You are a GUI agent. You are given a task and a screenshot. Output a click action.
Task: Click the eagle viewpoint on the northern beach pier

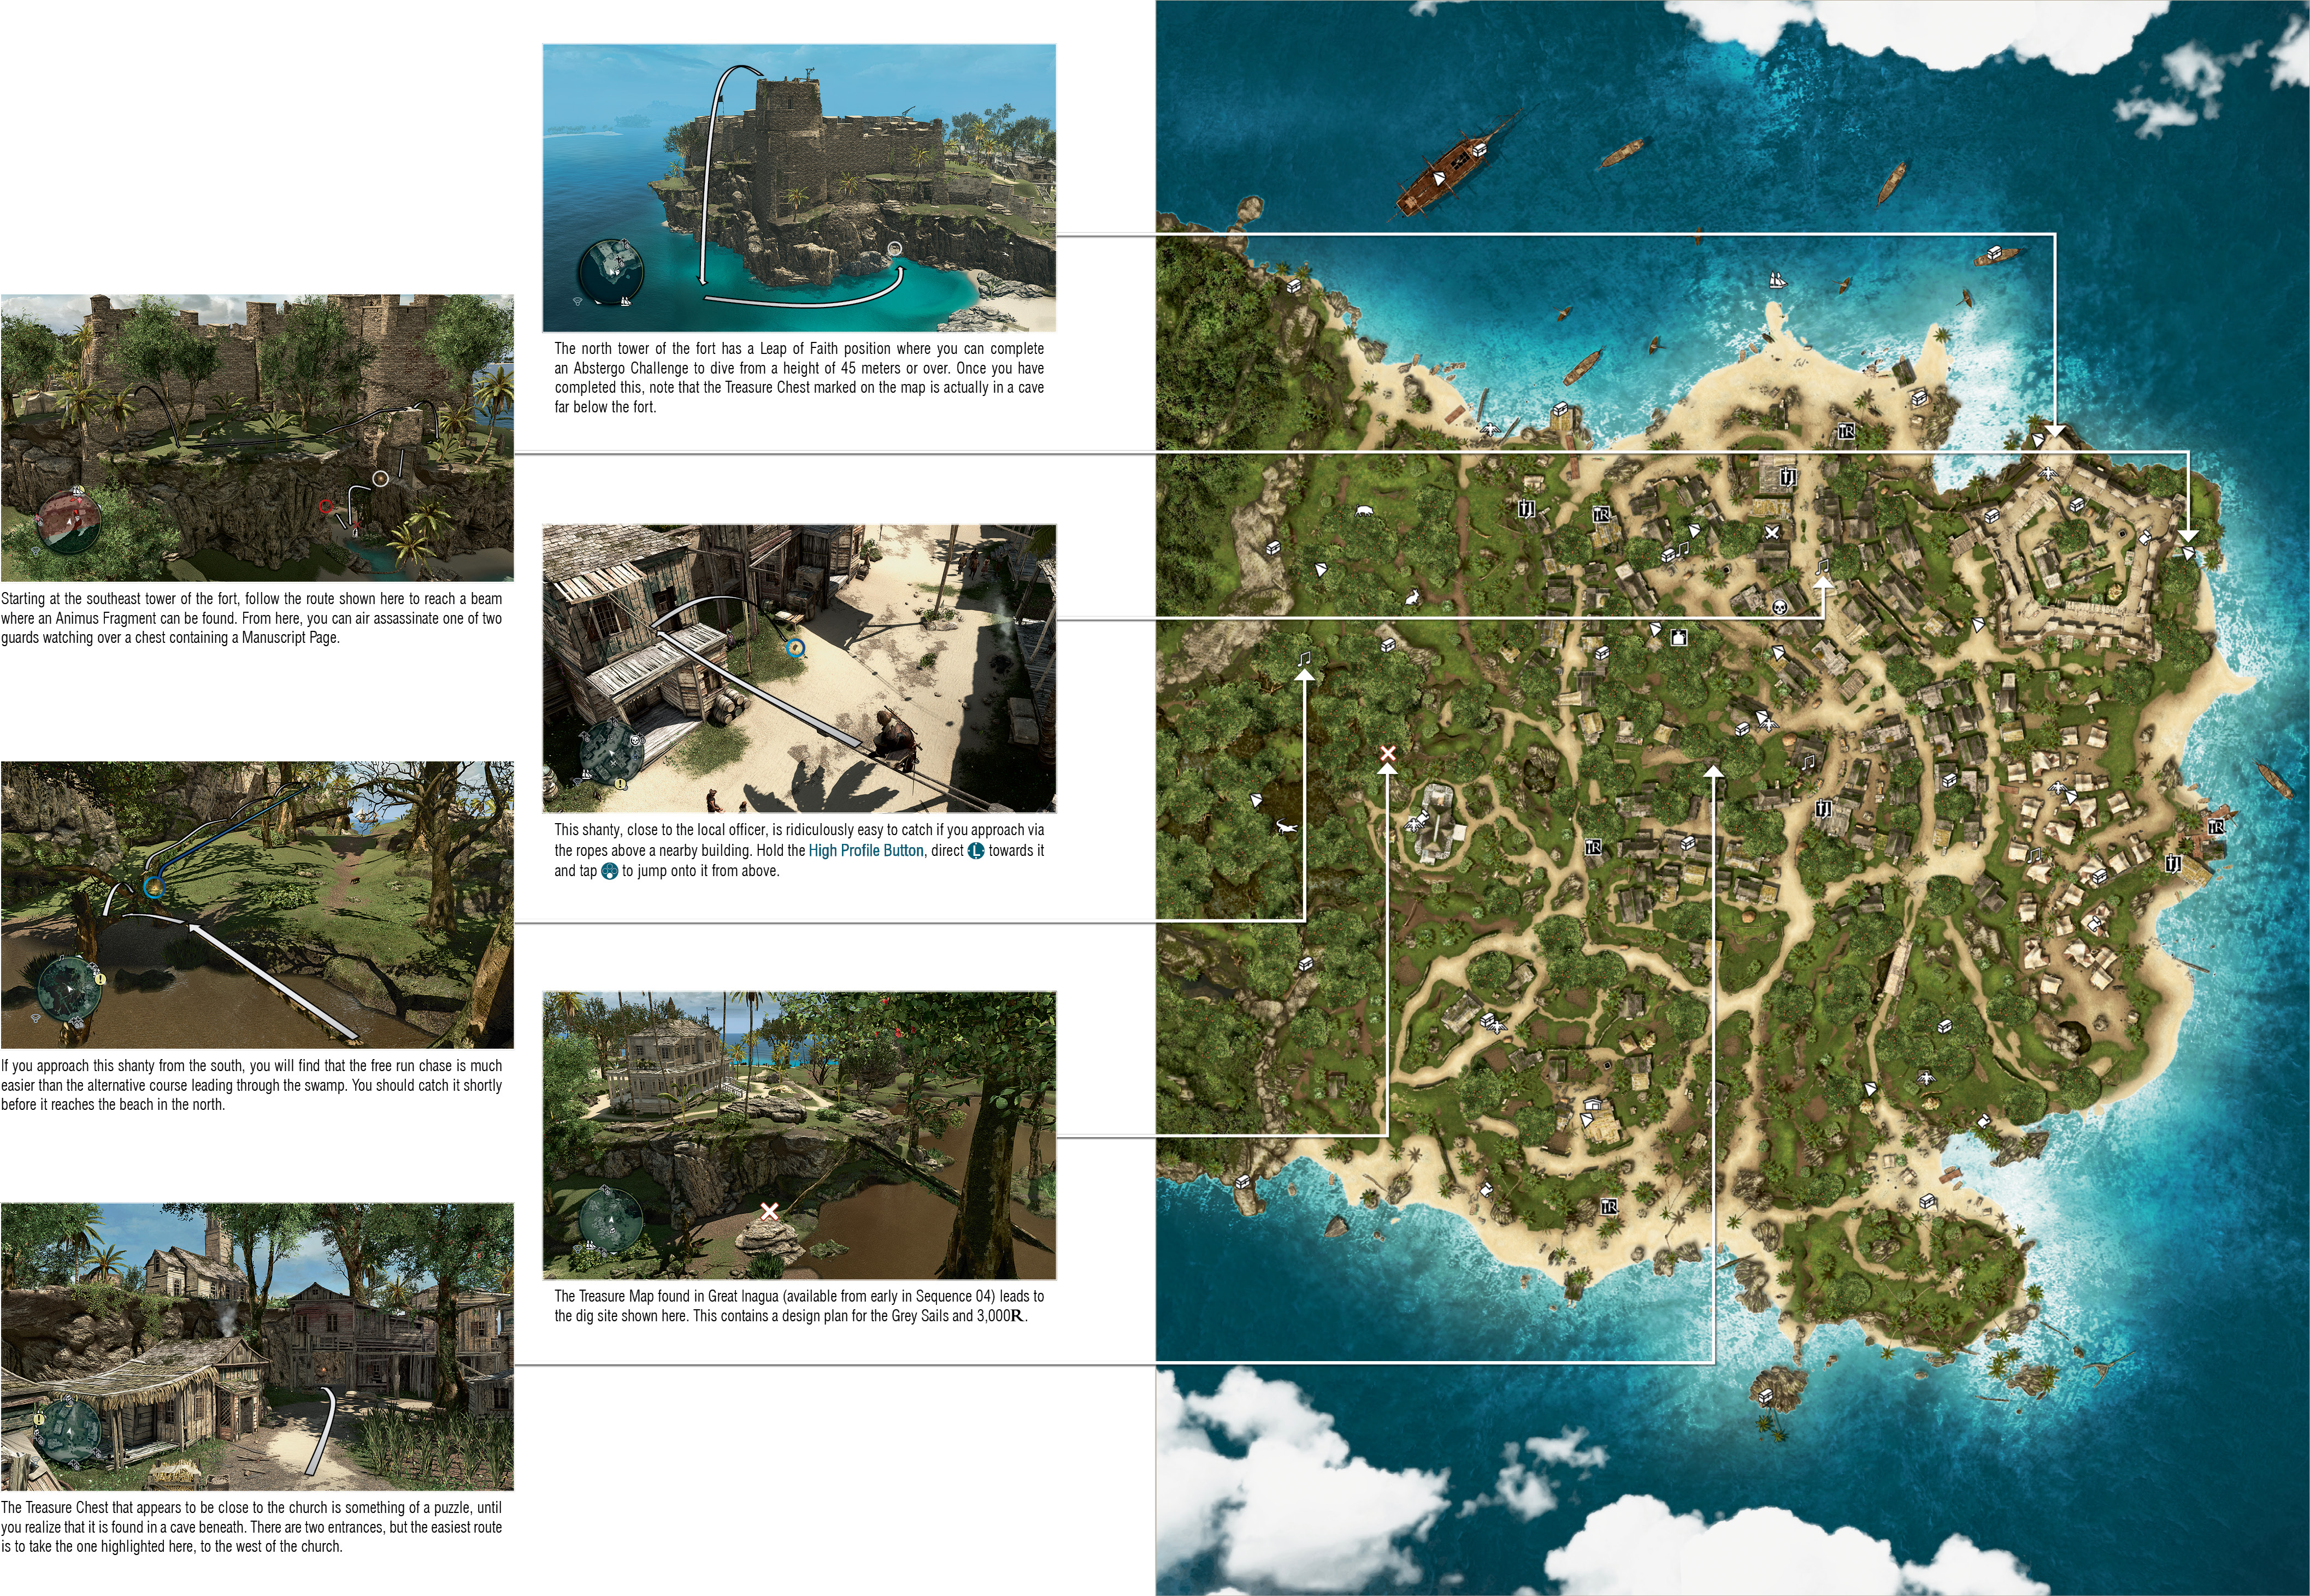coord(1490,430)
